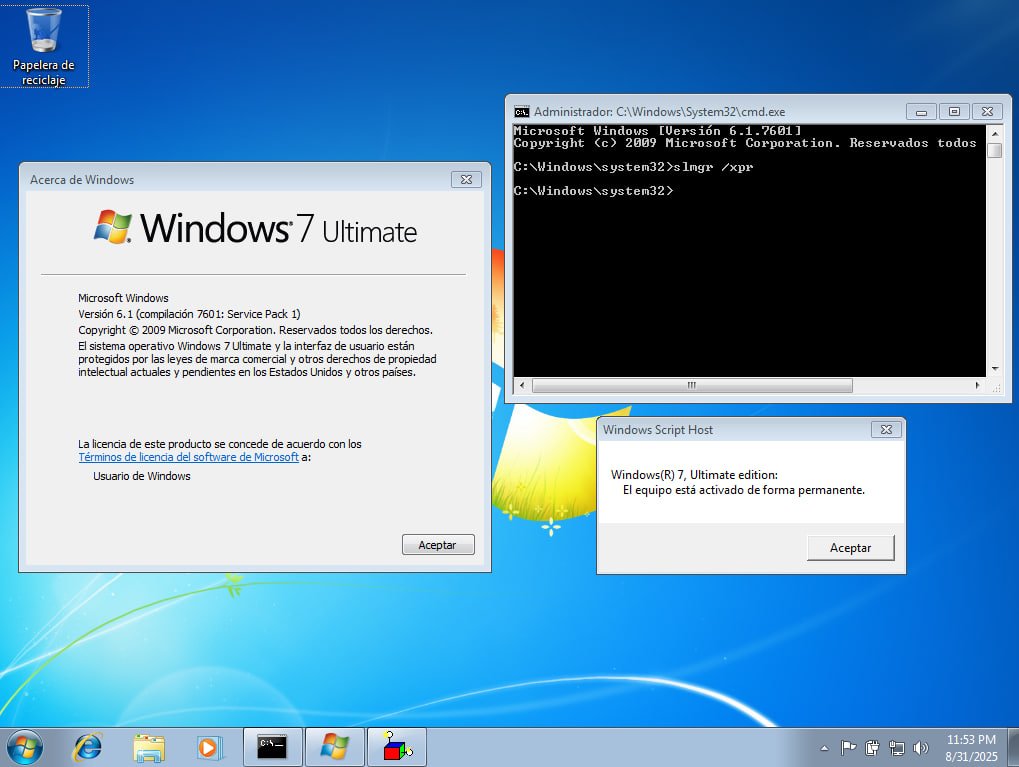Open the volume speaker tray icon
This screenshot has height=767, width=1019.
pos(920,747)
